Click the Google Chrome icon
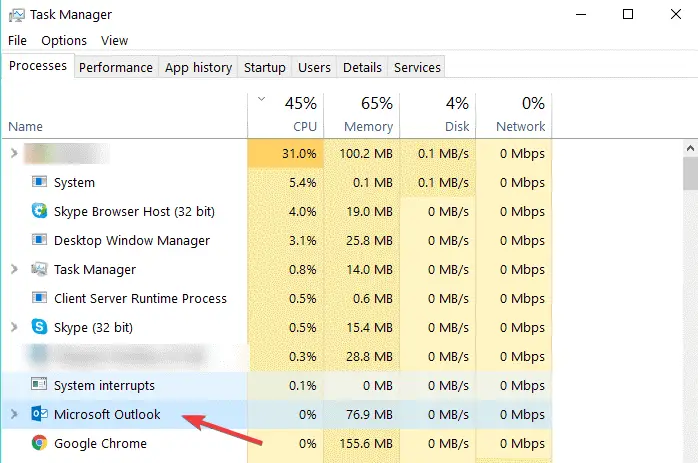This screenshot has height=463, width=698. coord(39,443)
